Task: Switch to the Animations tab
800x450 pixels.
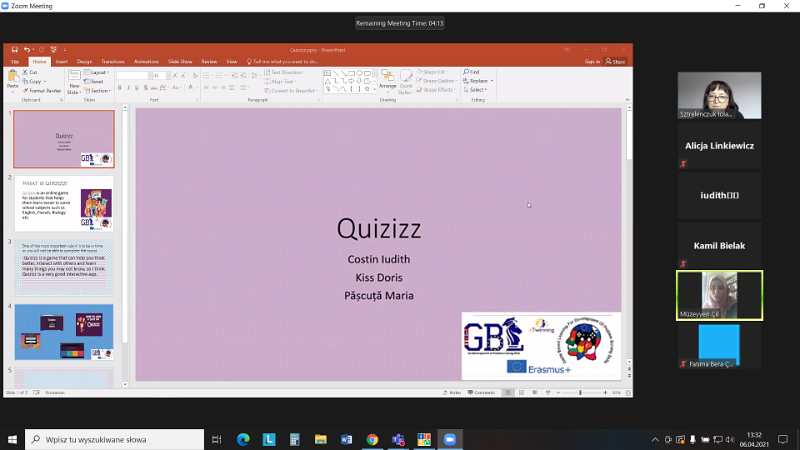Action: [146, 62]
